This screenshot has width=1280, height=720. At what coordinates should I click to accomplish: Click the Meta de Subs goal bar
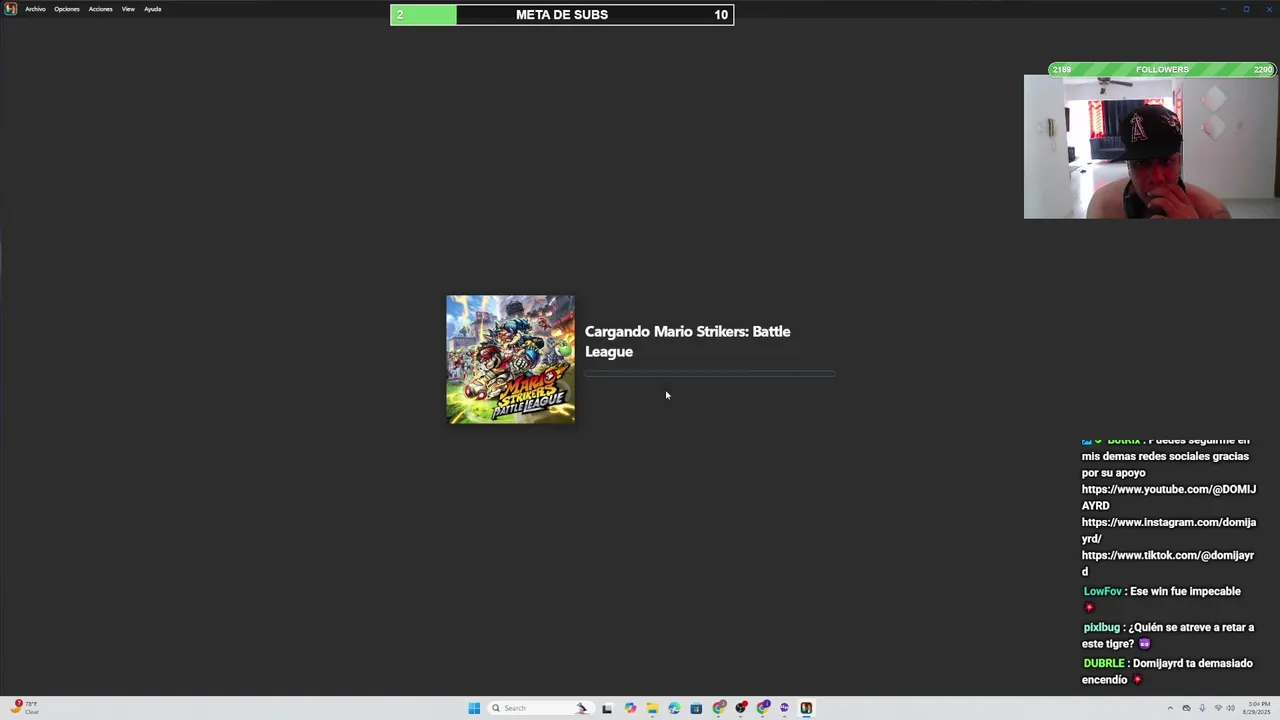click(x=562, y=15)
